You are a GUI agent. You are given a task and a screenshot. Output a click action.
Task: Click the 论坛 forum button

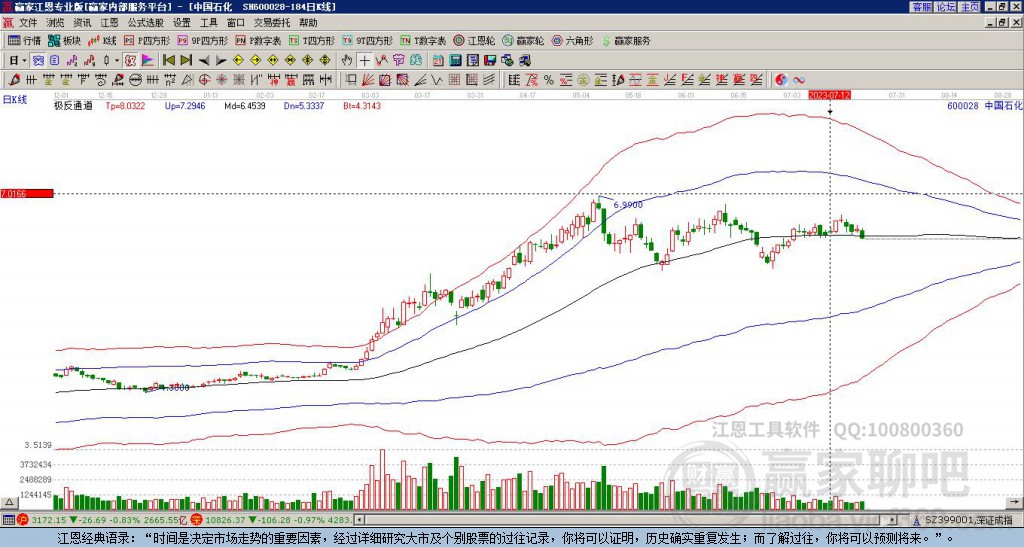click(x=945, y=7)
